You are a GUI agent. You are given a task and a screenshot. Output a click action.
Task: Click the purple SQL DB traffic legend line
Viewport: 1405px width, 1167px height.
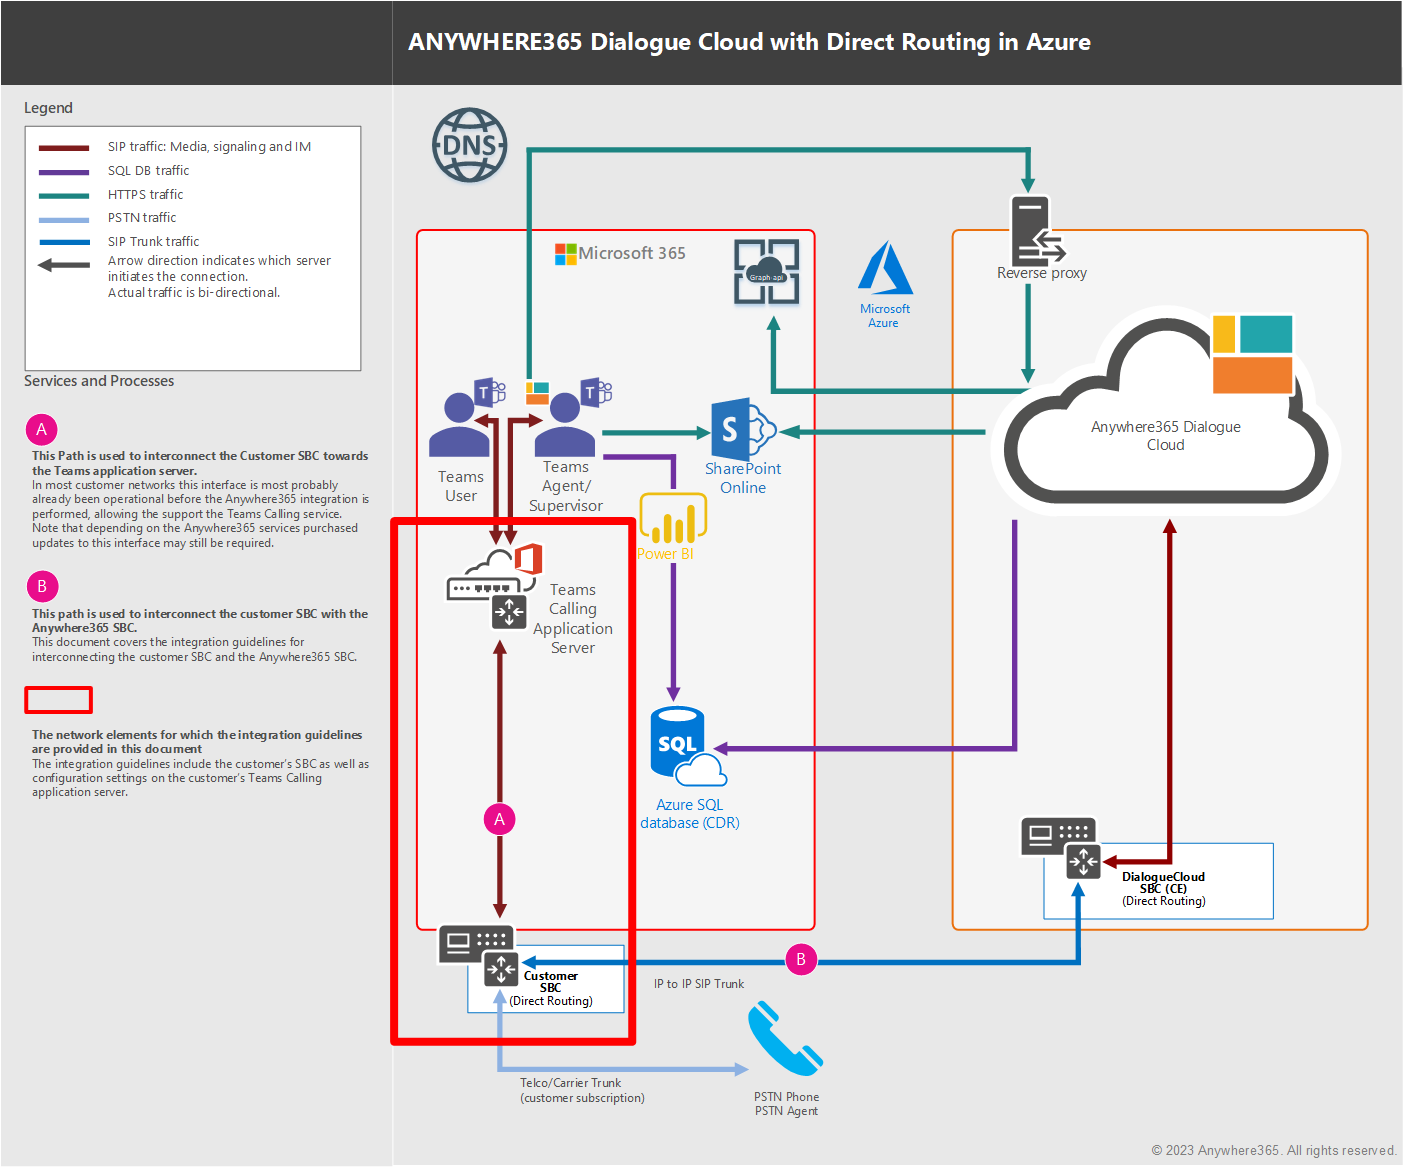pos(64,172)
